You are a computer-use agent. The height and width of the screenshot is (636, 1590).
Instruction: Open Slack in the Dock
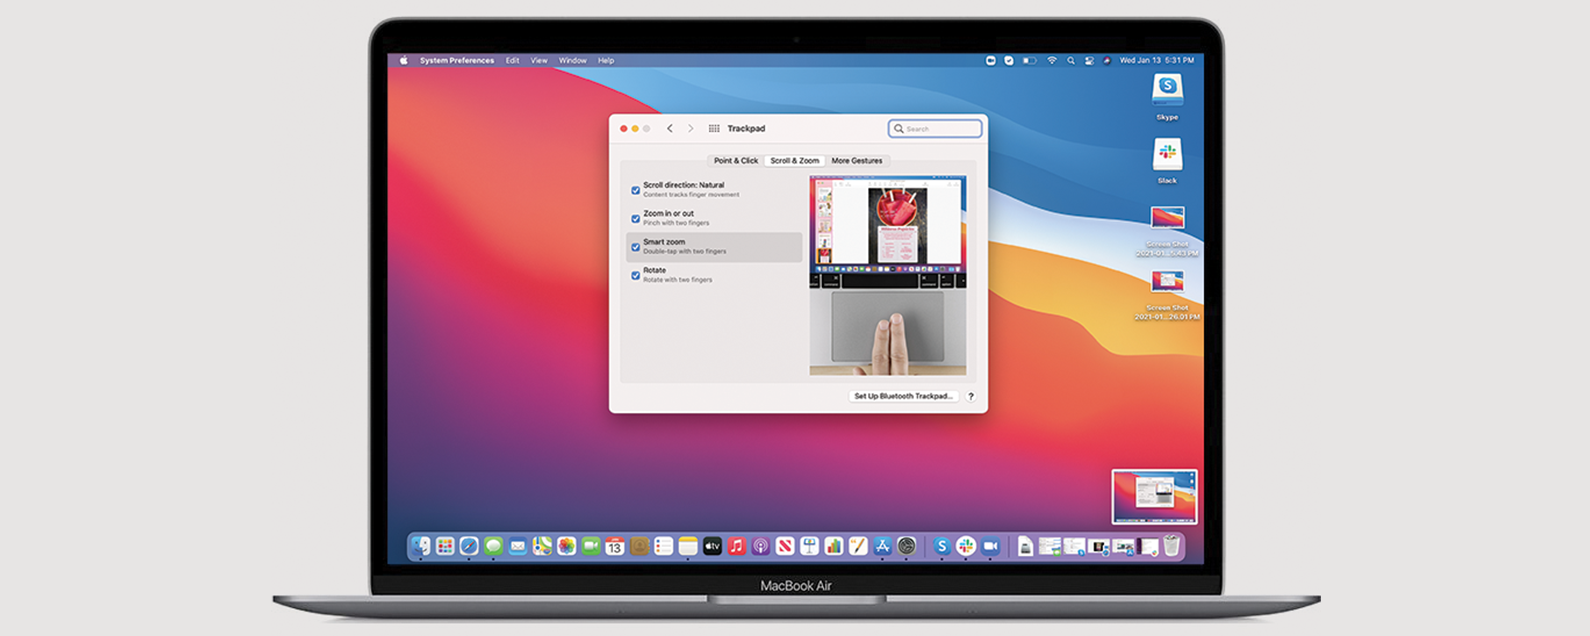coord(966,546)
